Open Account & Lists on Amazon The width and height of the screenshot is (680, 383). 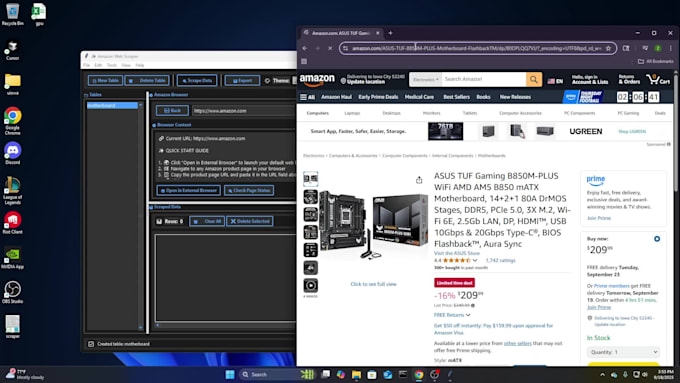(x=589, y=79)
